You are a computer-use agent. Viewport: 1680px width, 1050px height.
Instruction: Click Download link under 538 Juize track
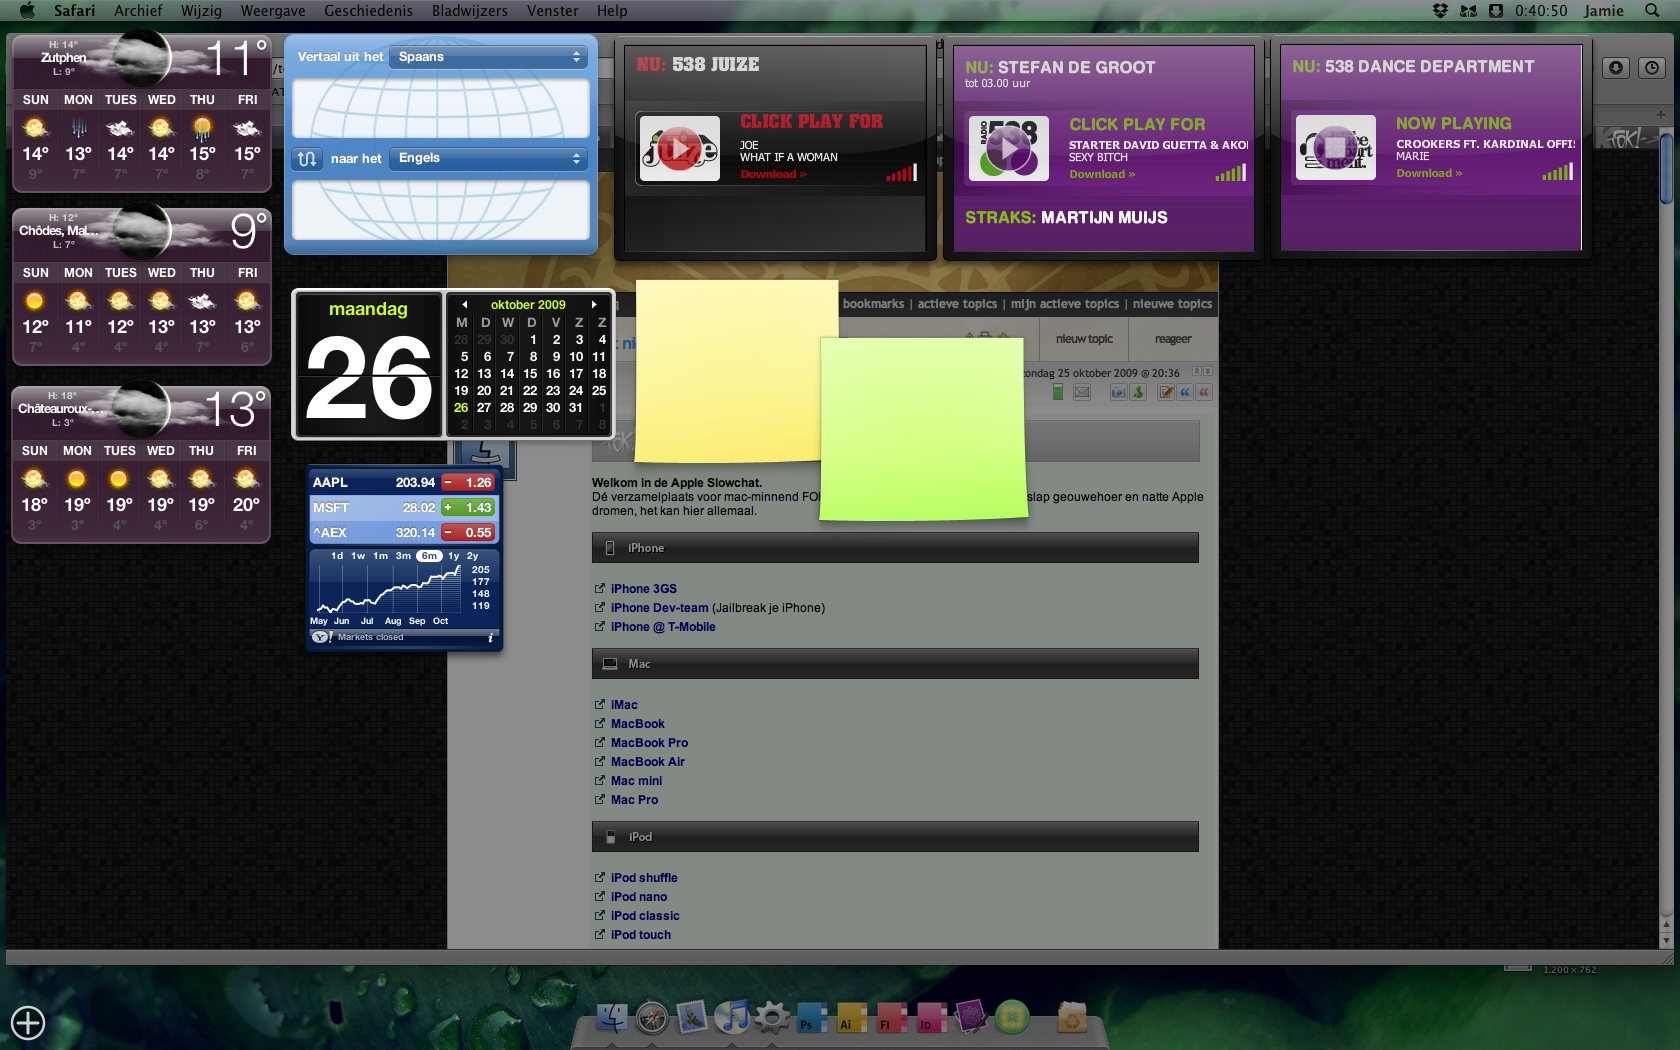[x=773, y=174]
